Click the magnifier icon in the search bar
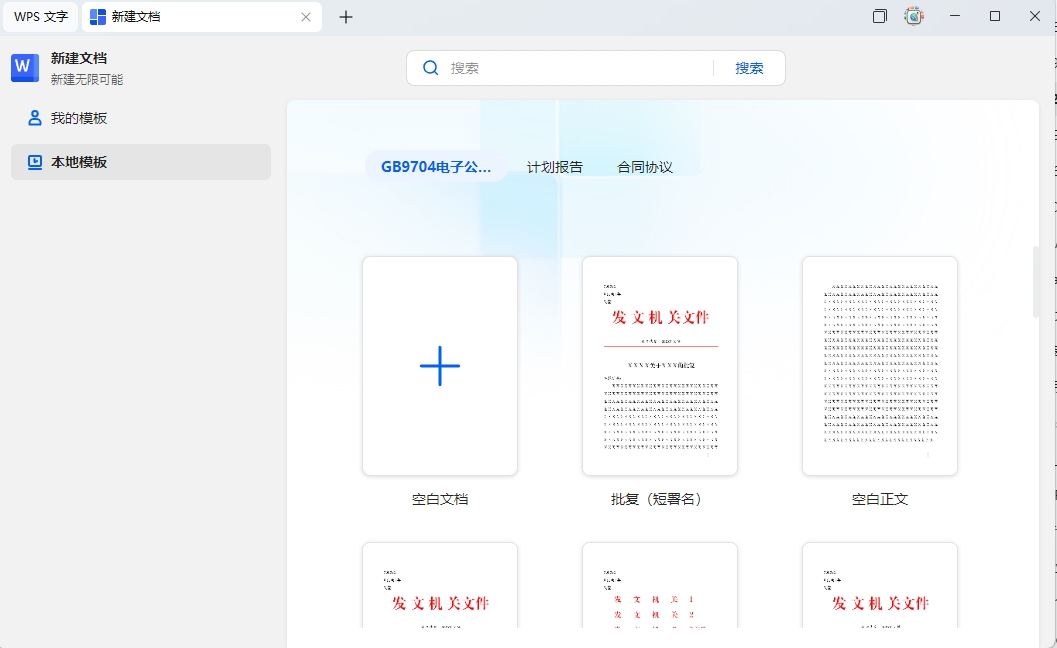This screenshot has height=648, width=1057. click(x=430, y=67)
